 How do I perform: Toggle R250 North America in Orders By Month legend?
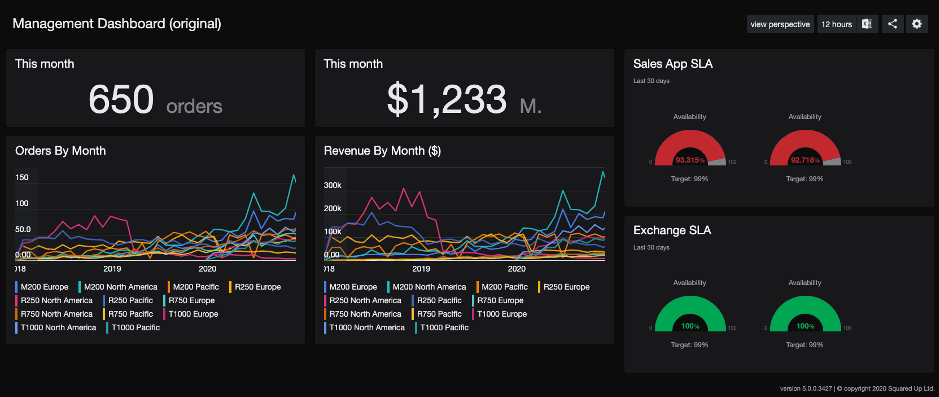click(54, 300)
